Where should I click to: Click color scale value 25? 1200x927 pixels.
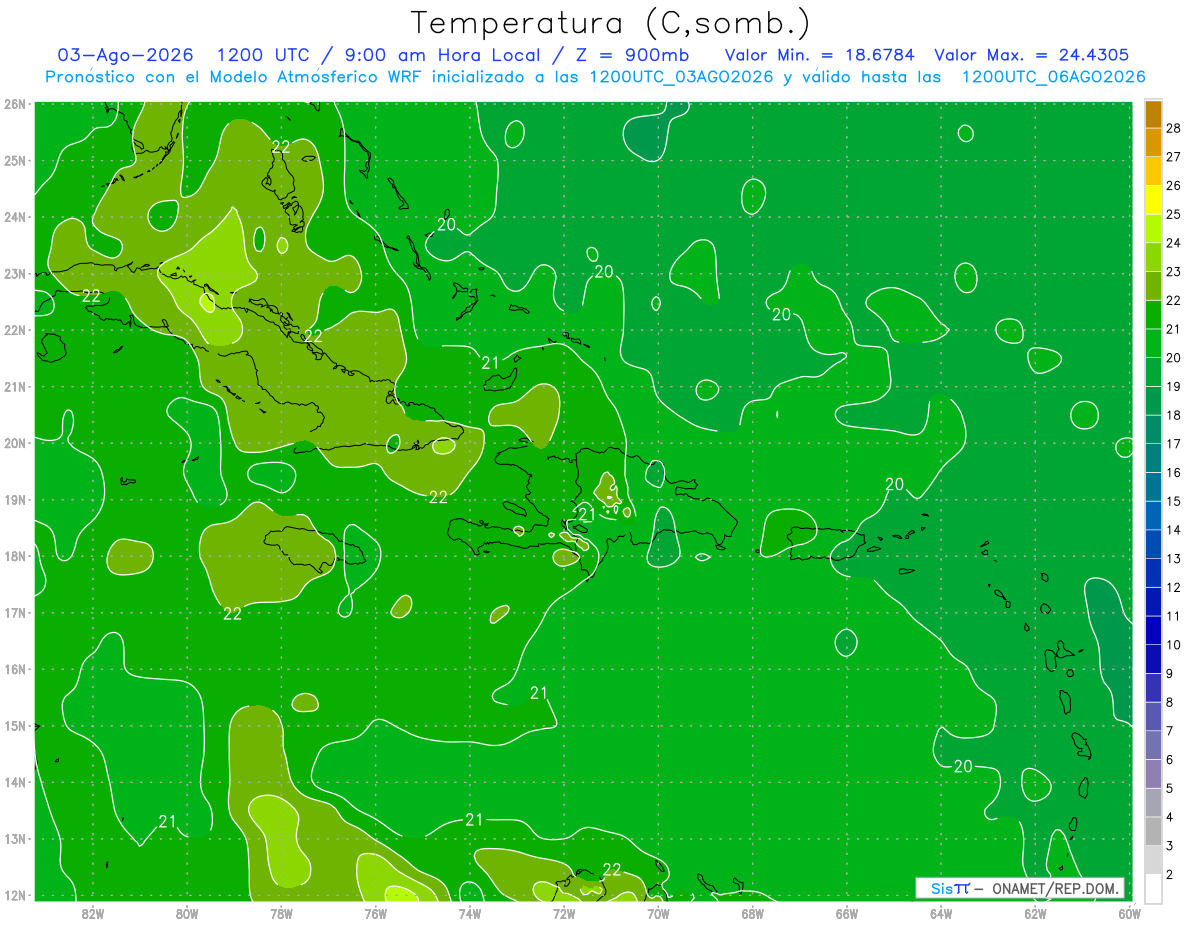pyautogui.click(x=1173, y=215)
